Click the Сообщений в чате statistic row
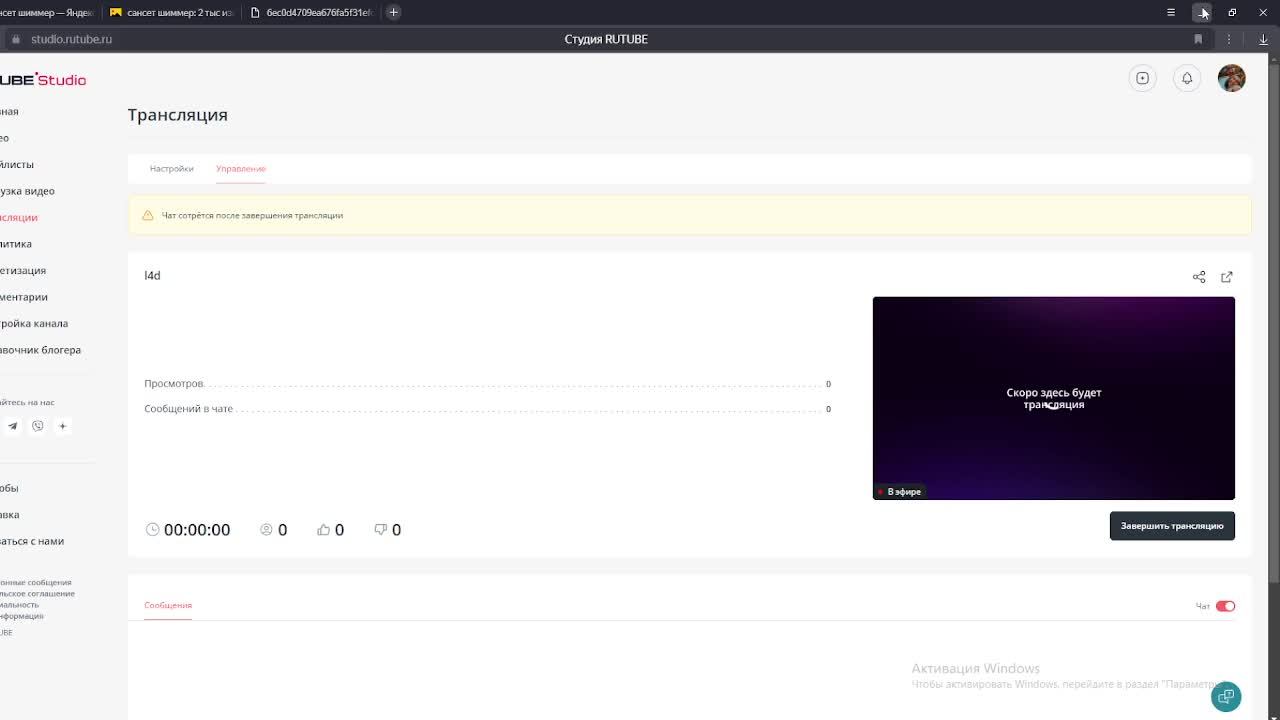 point(487,409)
